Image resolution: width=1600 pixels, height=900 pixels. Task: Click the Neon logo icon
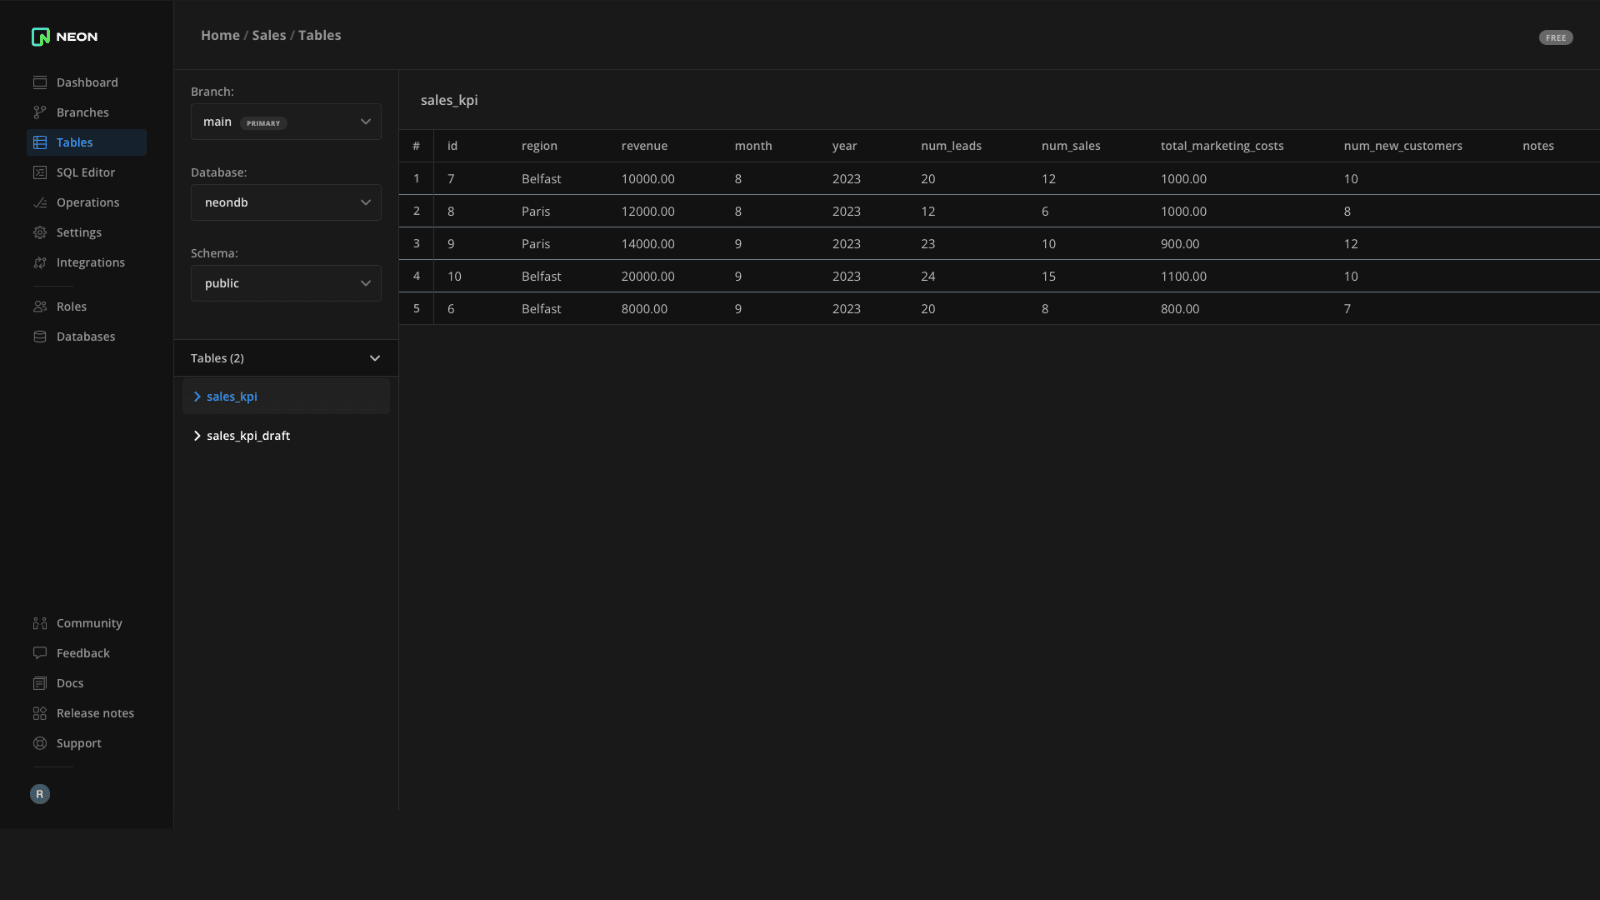(40, 37)
